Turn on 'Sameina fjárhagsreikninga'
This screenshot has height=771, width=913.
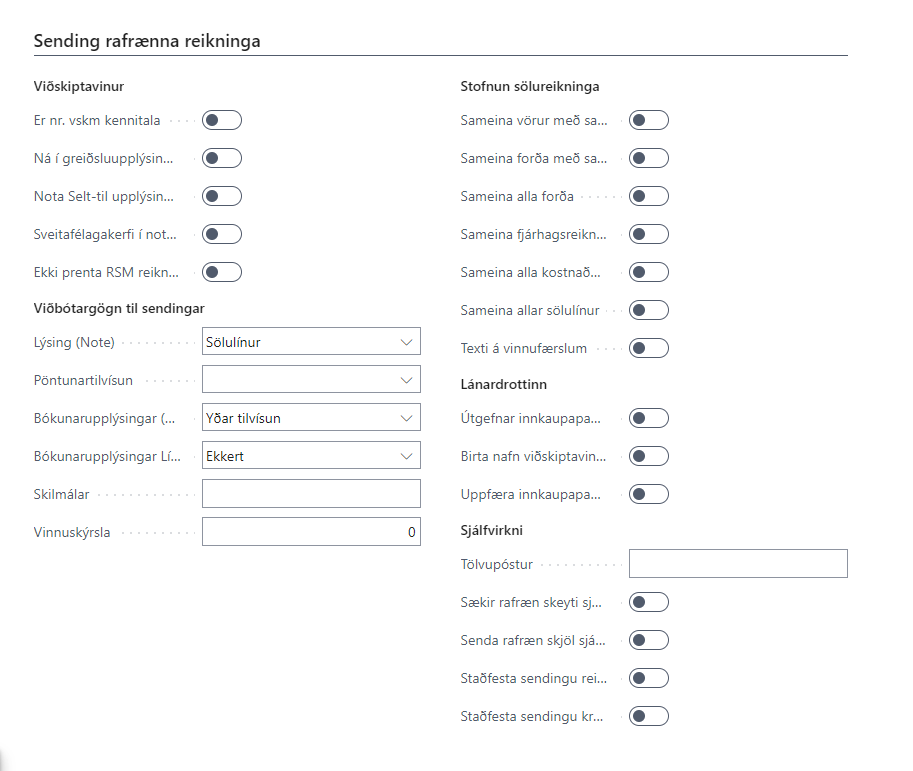point(648,233)
